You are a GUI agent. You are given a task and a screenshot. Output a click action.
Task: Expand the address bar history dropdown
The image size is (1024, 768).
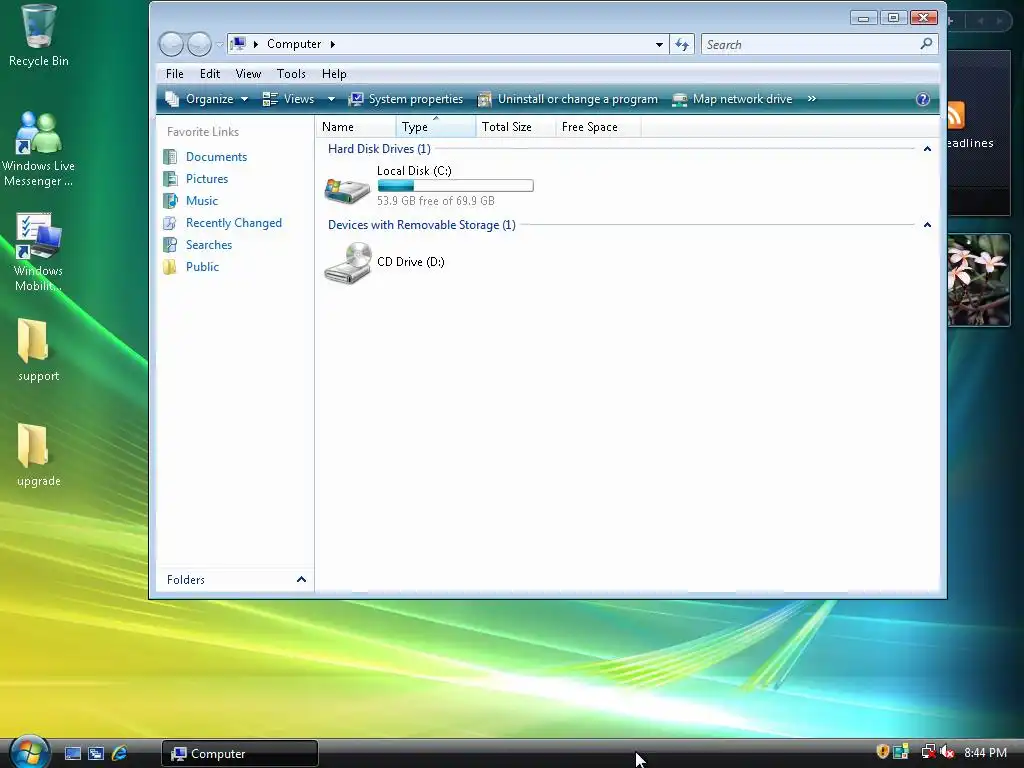point(659,44)
